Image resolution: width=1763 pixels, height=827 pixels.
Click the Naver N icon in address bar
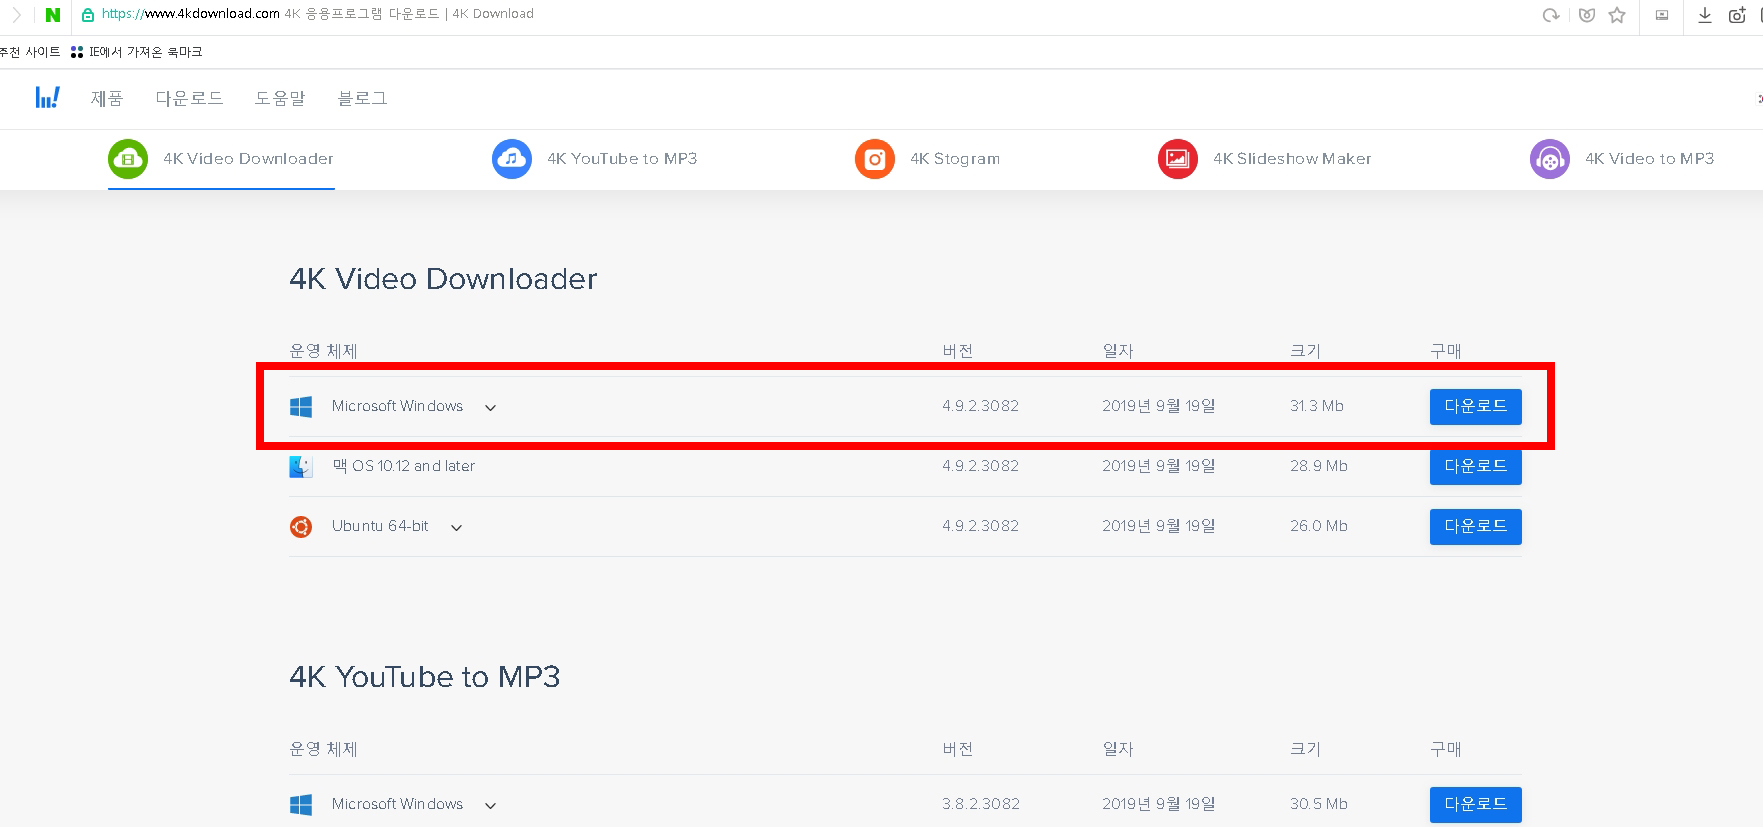click(53, 15)
